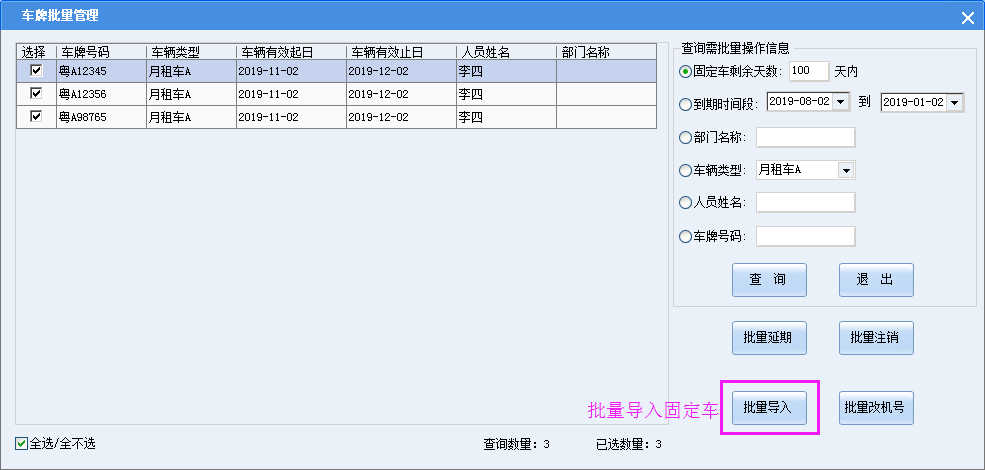Select the 车辆类型 radio button
The width and height of the screenshot is (985, 470).
tap(686, 170)
